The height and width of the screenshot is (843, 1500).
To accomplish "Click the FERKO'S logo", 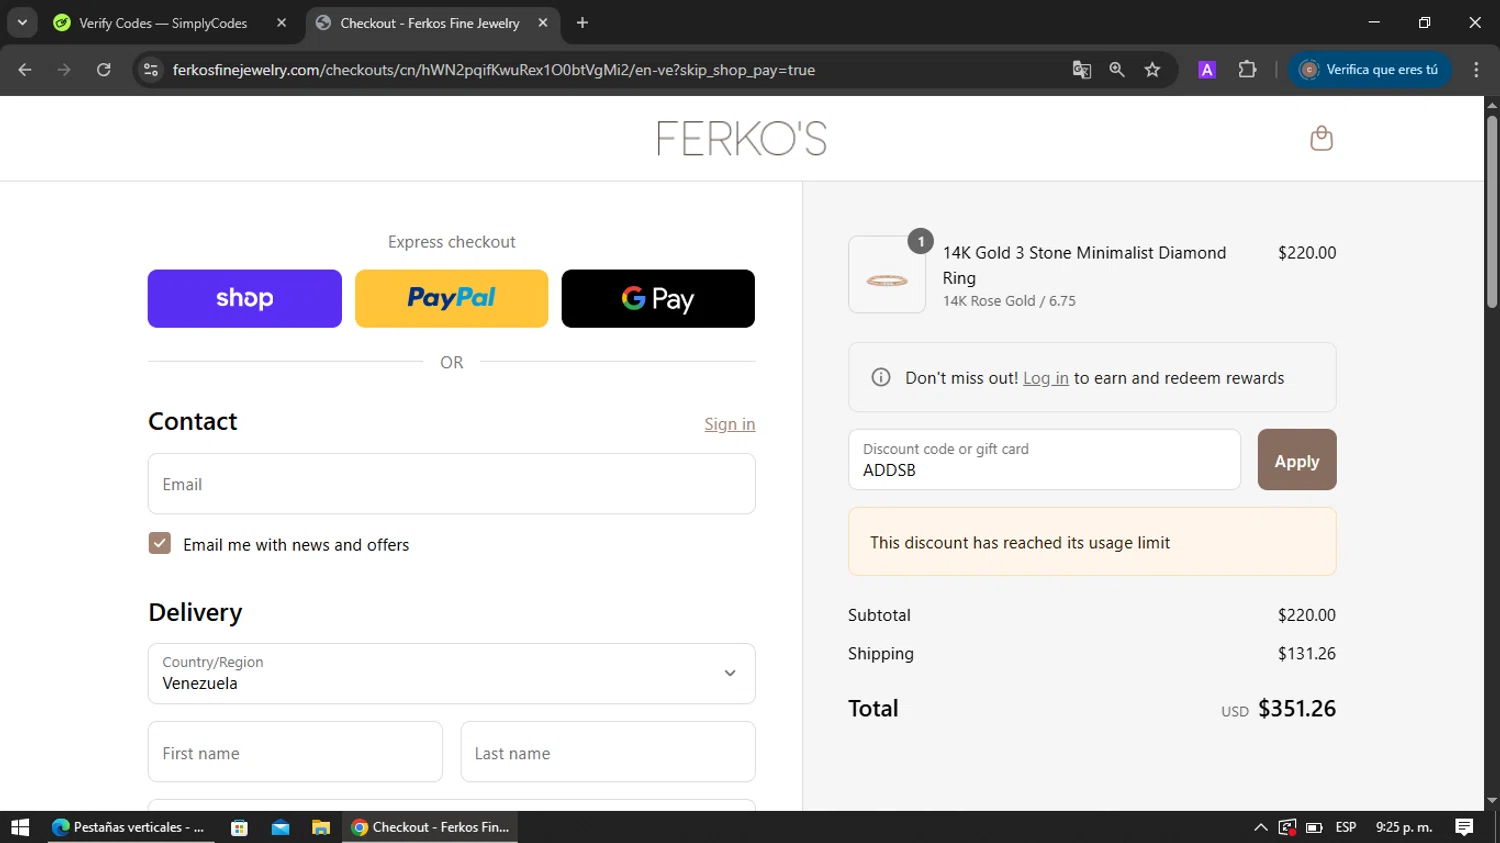I will 742,138.
